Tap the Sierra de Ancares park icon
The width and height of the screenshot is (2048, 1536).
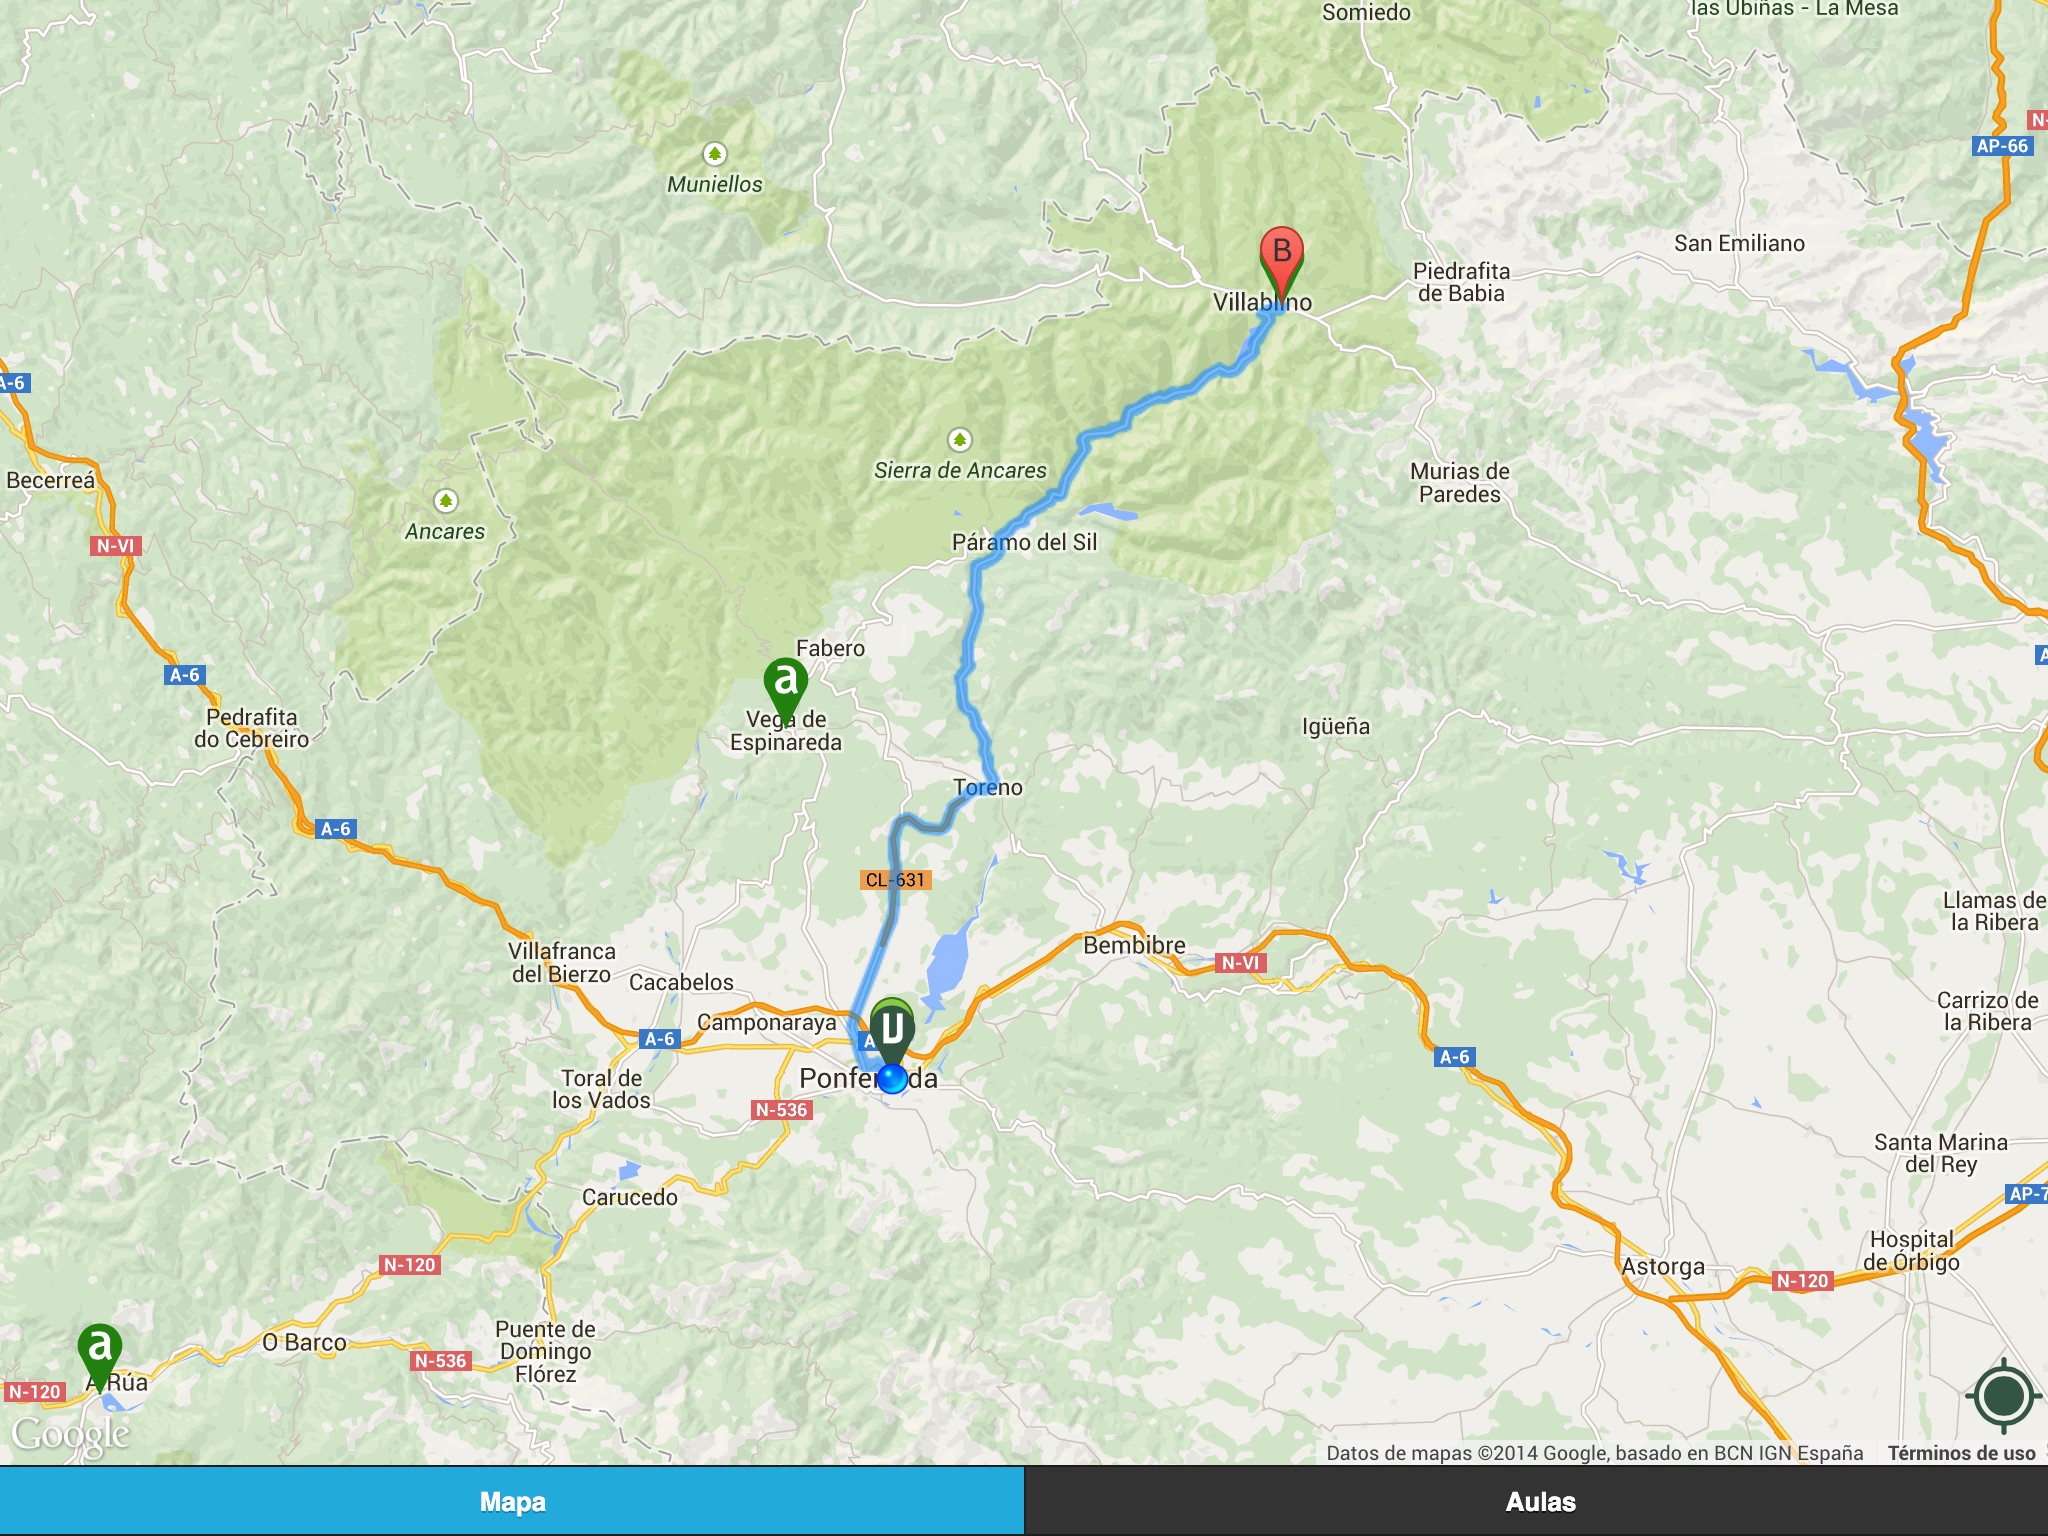pos(960,439)
